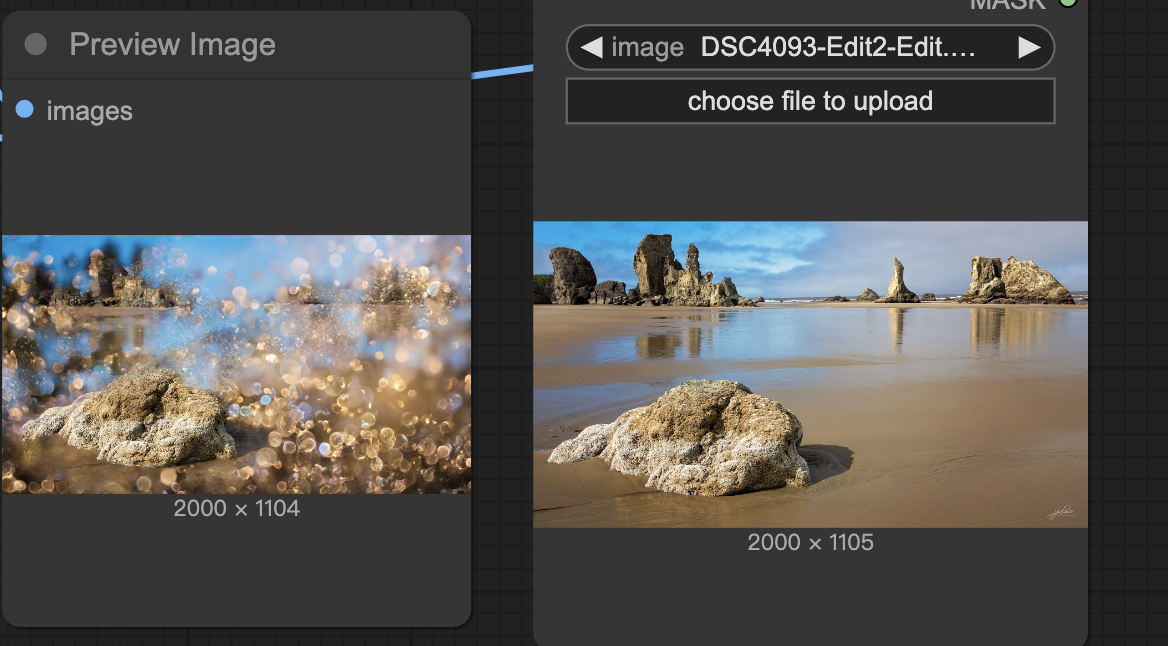Click the green MASK output slot
Image resolution: width=1168 pixels, height=646 pixels.
(x=1068, y=3)
